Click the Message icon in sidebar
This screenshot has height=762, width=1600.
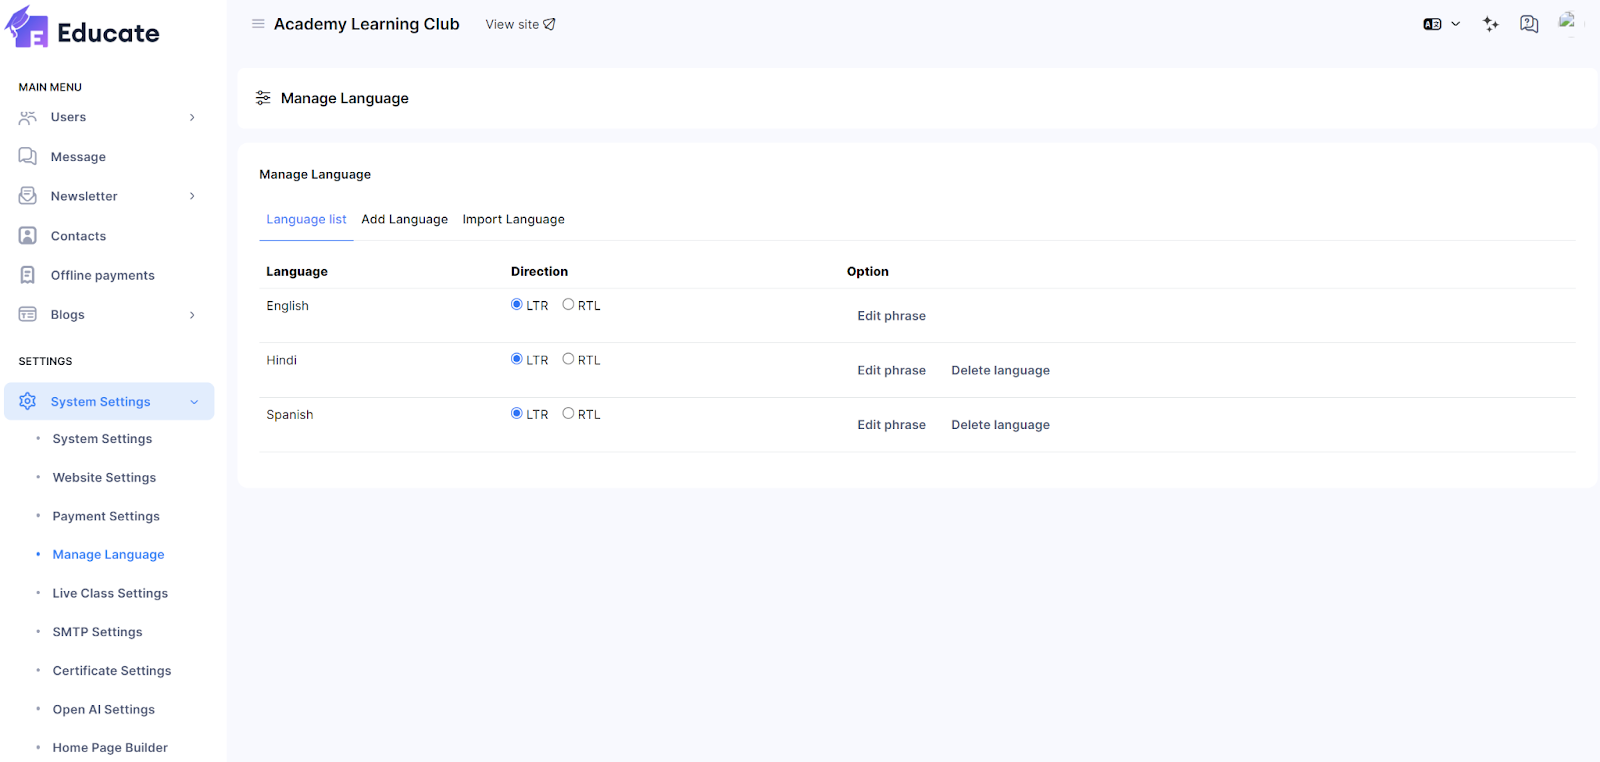tap(28, 157)
